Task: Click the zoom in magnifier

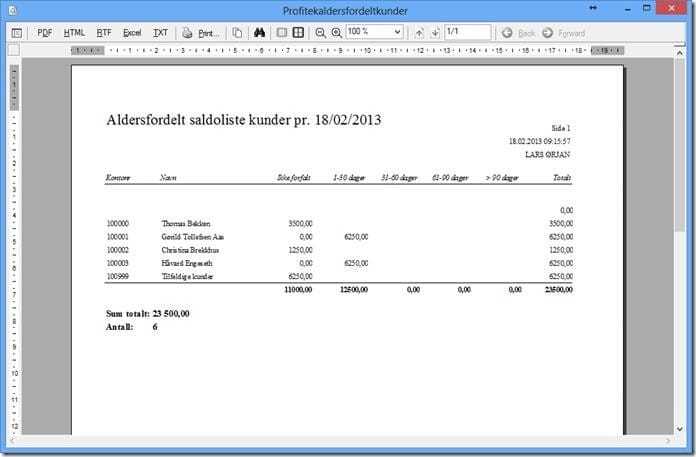Action: 337,33
